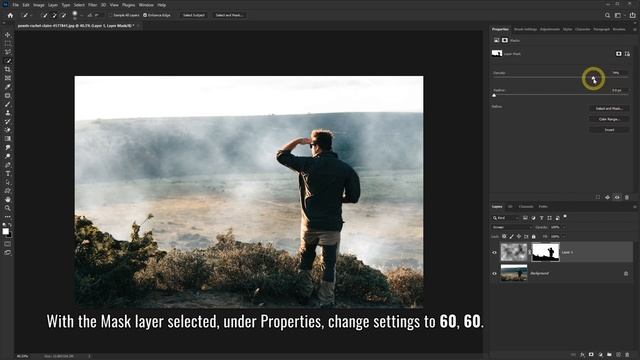Select the Lasso tool
Image resolution: width=640 pixels, height=360 pixels.
pos(7,52)
